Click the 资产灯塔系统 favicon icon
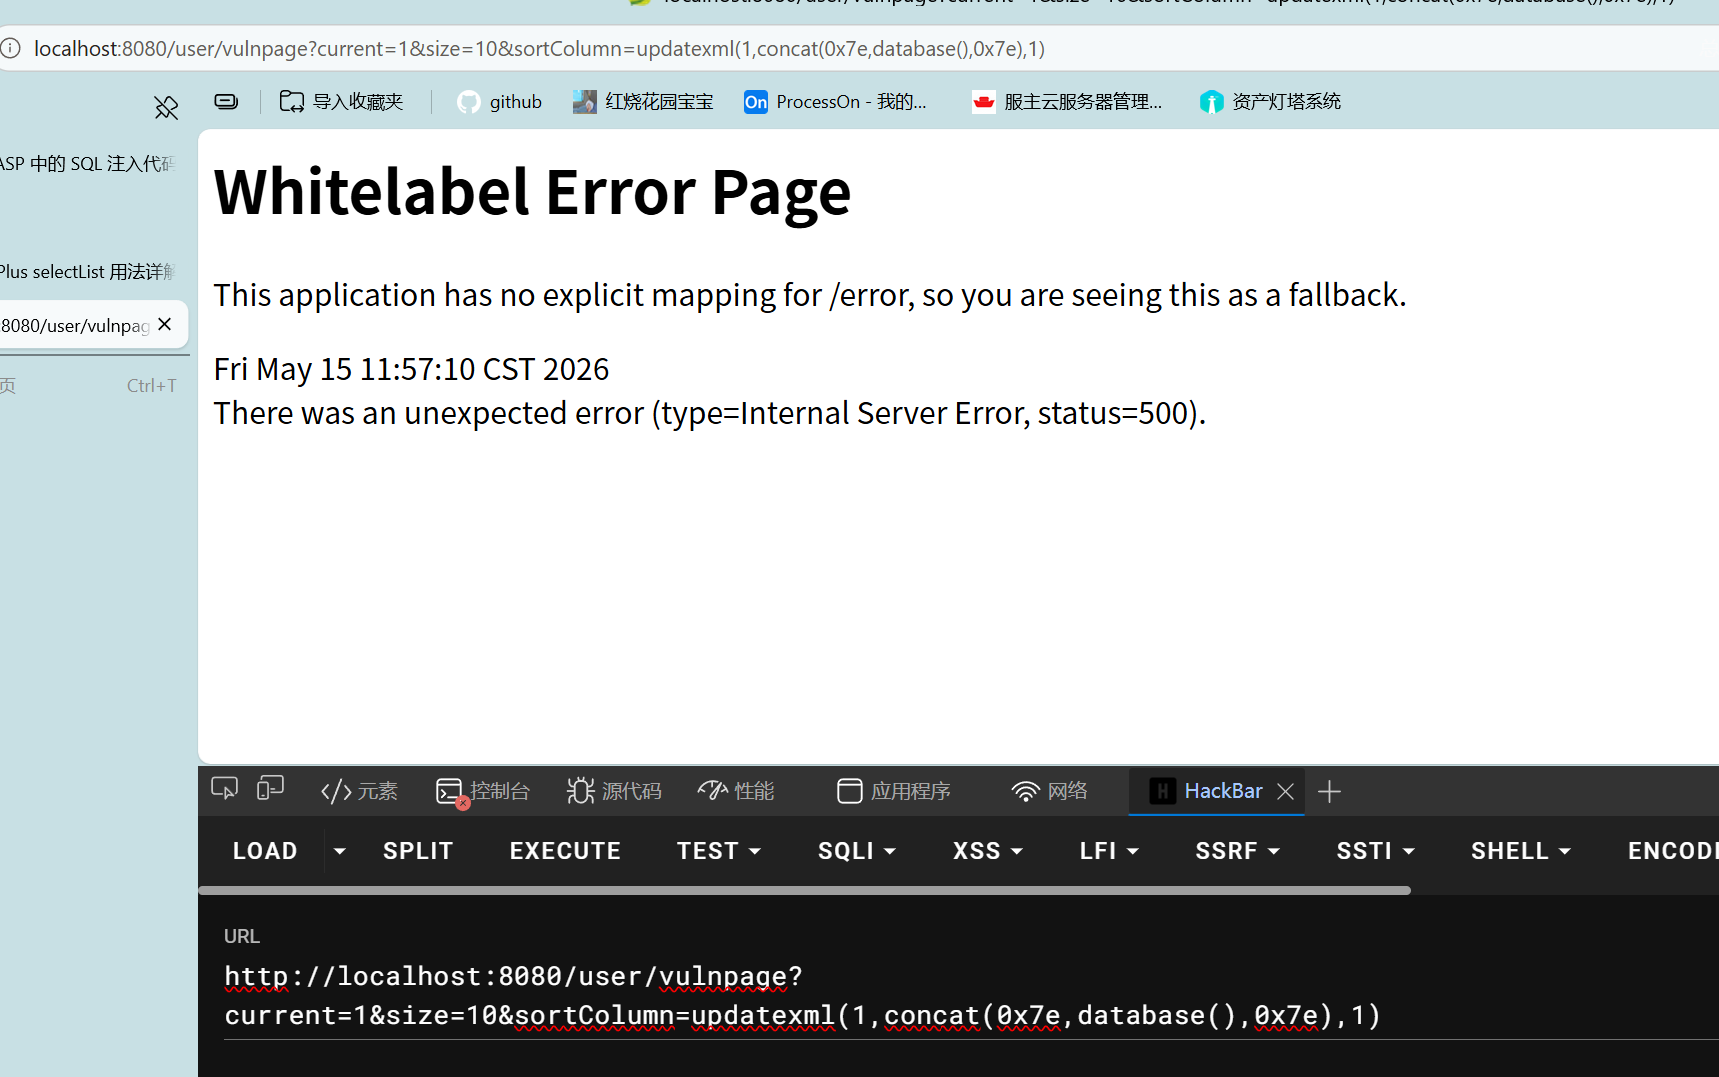 [x=1212, y=102]
